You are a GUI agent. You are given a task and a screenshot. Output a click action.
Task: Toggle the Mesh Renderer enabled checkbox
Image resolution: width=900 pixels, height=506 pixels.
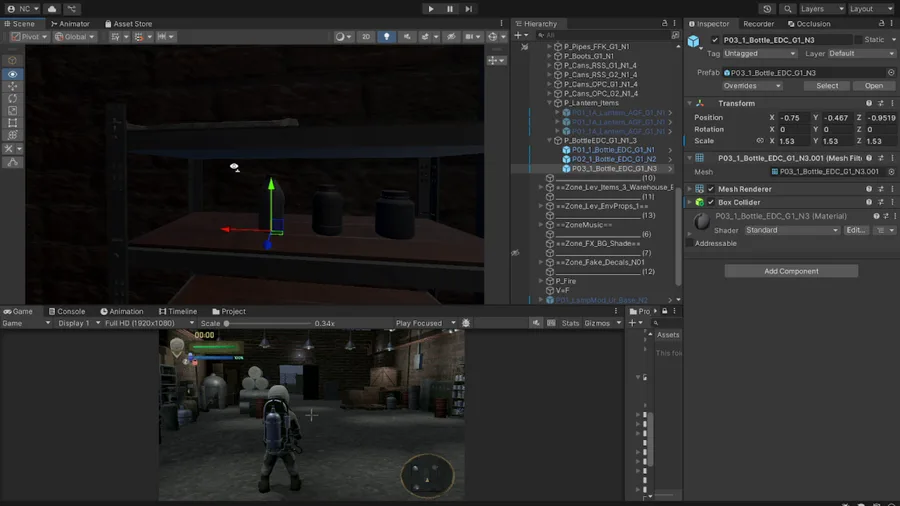point(711,189)
